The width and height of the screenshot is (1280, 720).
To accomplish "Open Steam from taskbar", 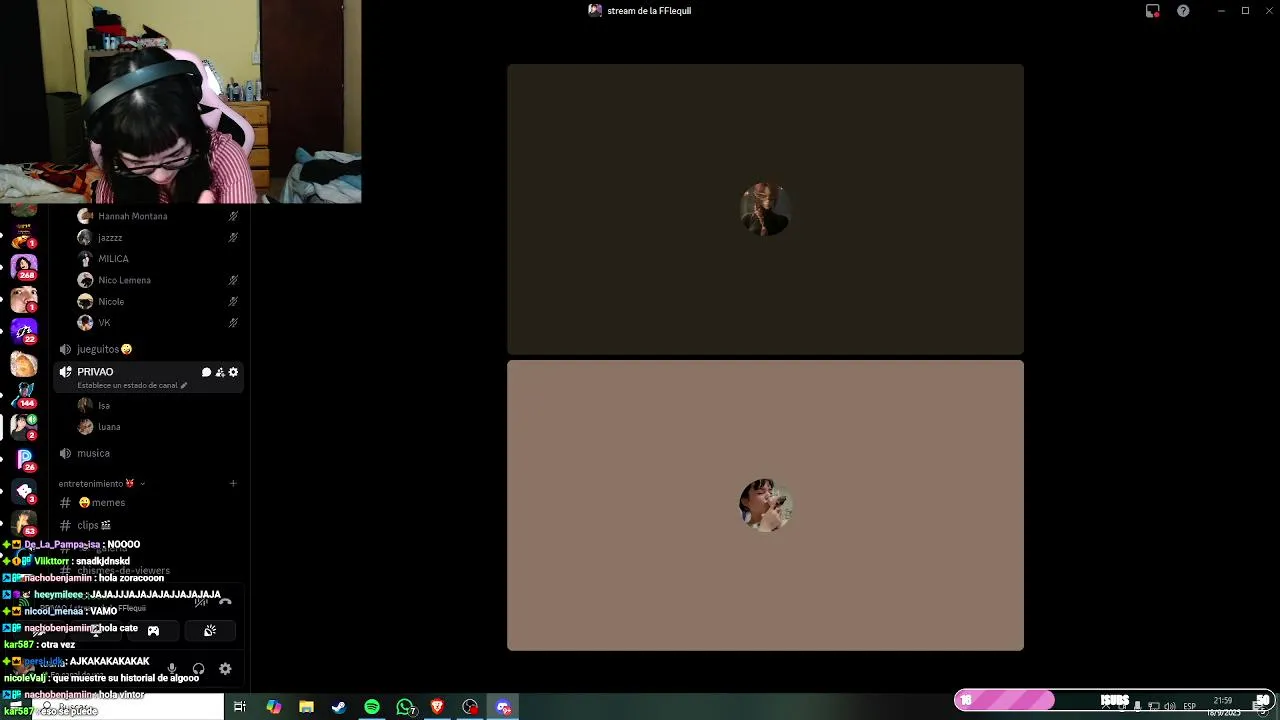I will [x=339, y=707].
